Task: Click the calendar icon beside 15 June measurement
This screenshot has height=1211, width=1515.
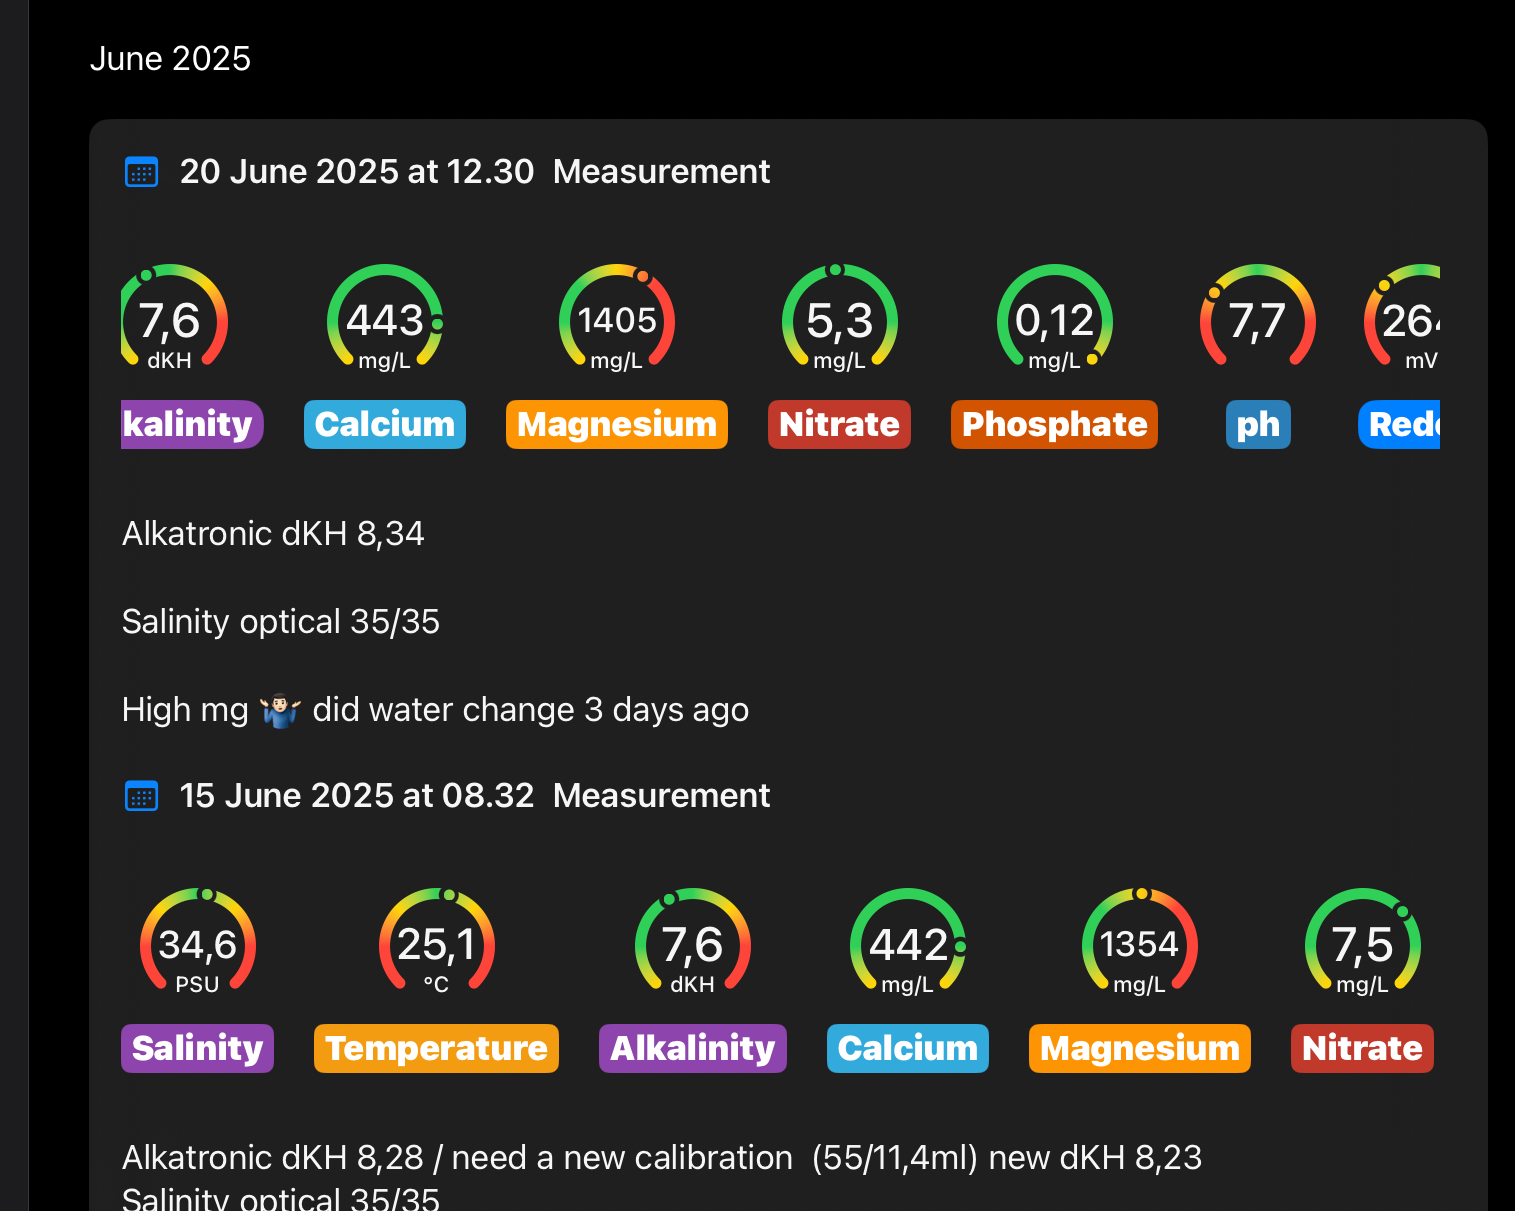Action: pos(141,796)
